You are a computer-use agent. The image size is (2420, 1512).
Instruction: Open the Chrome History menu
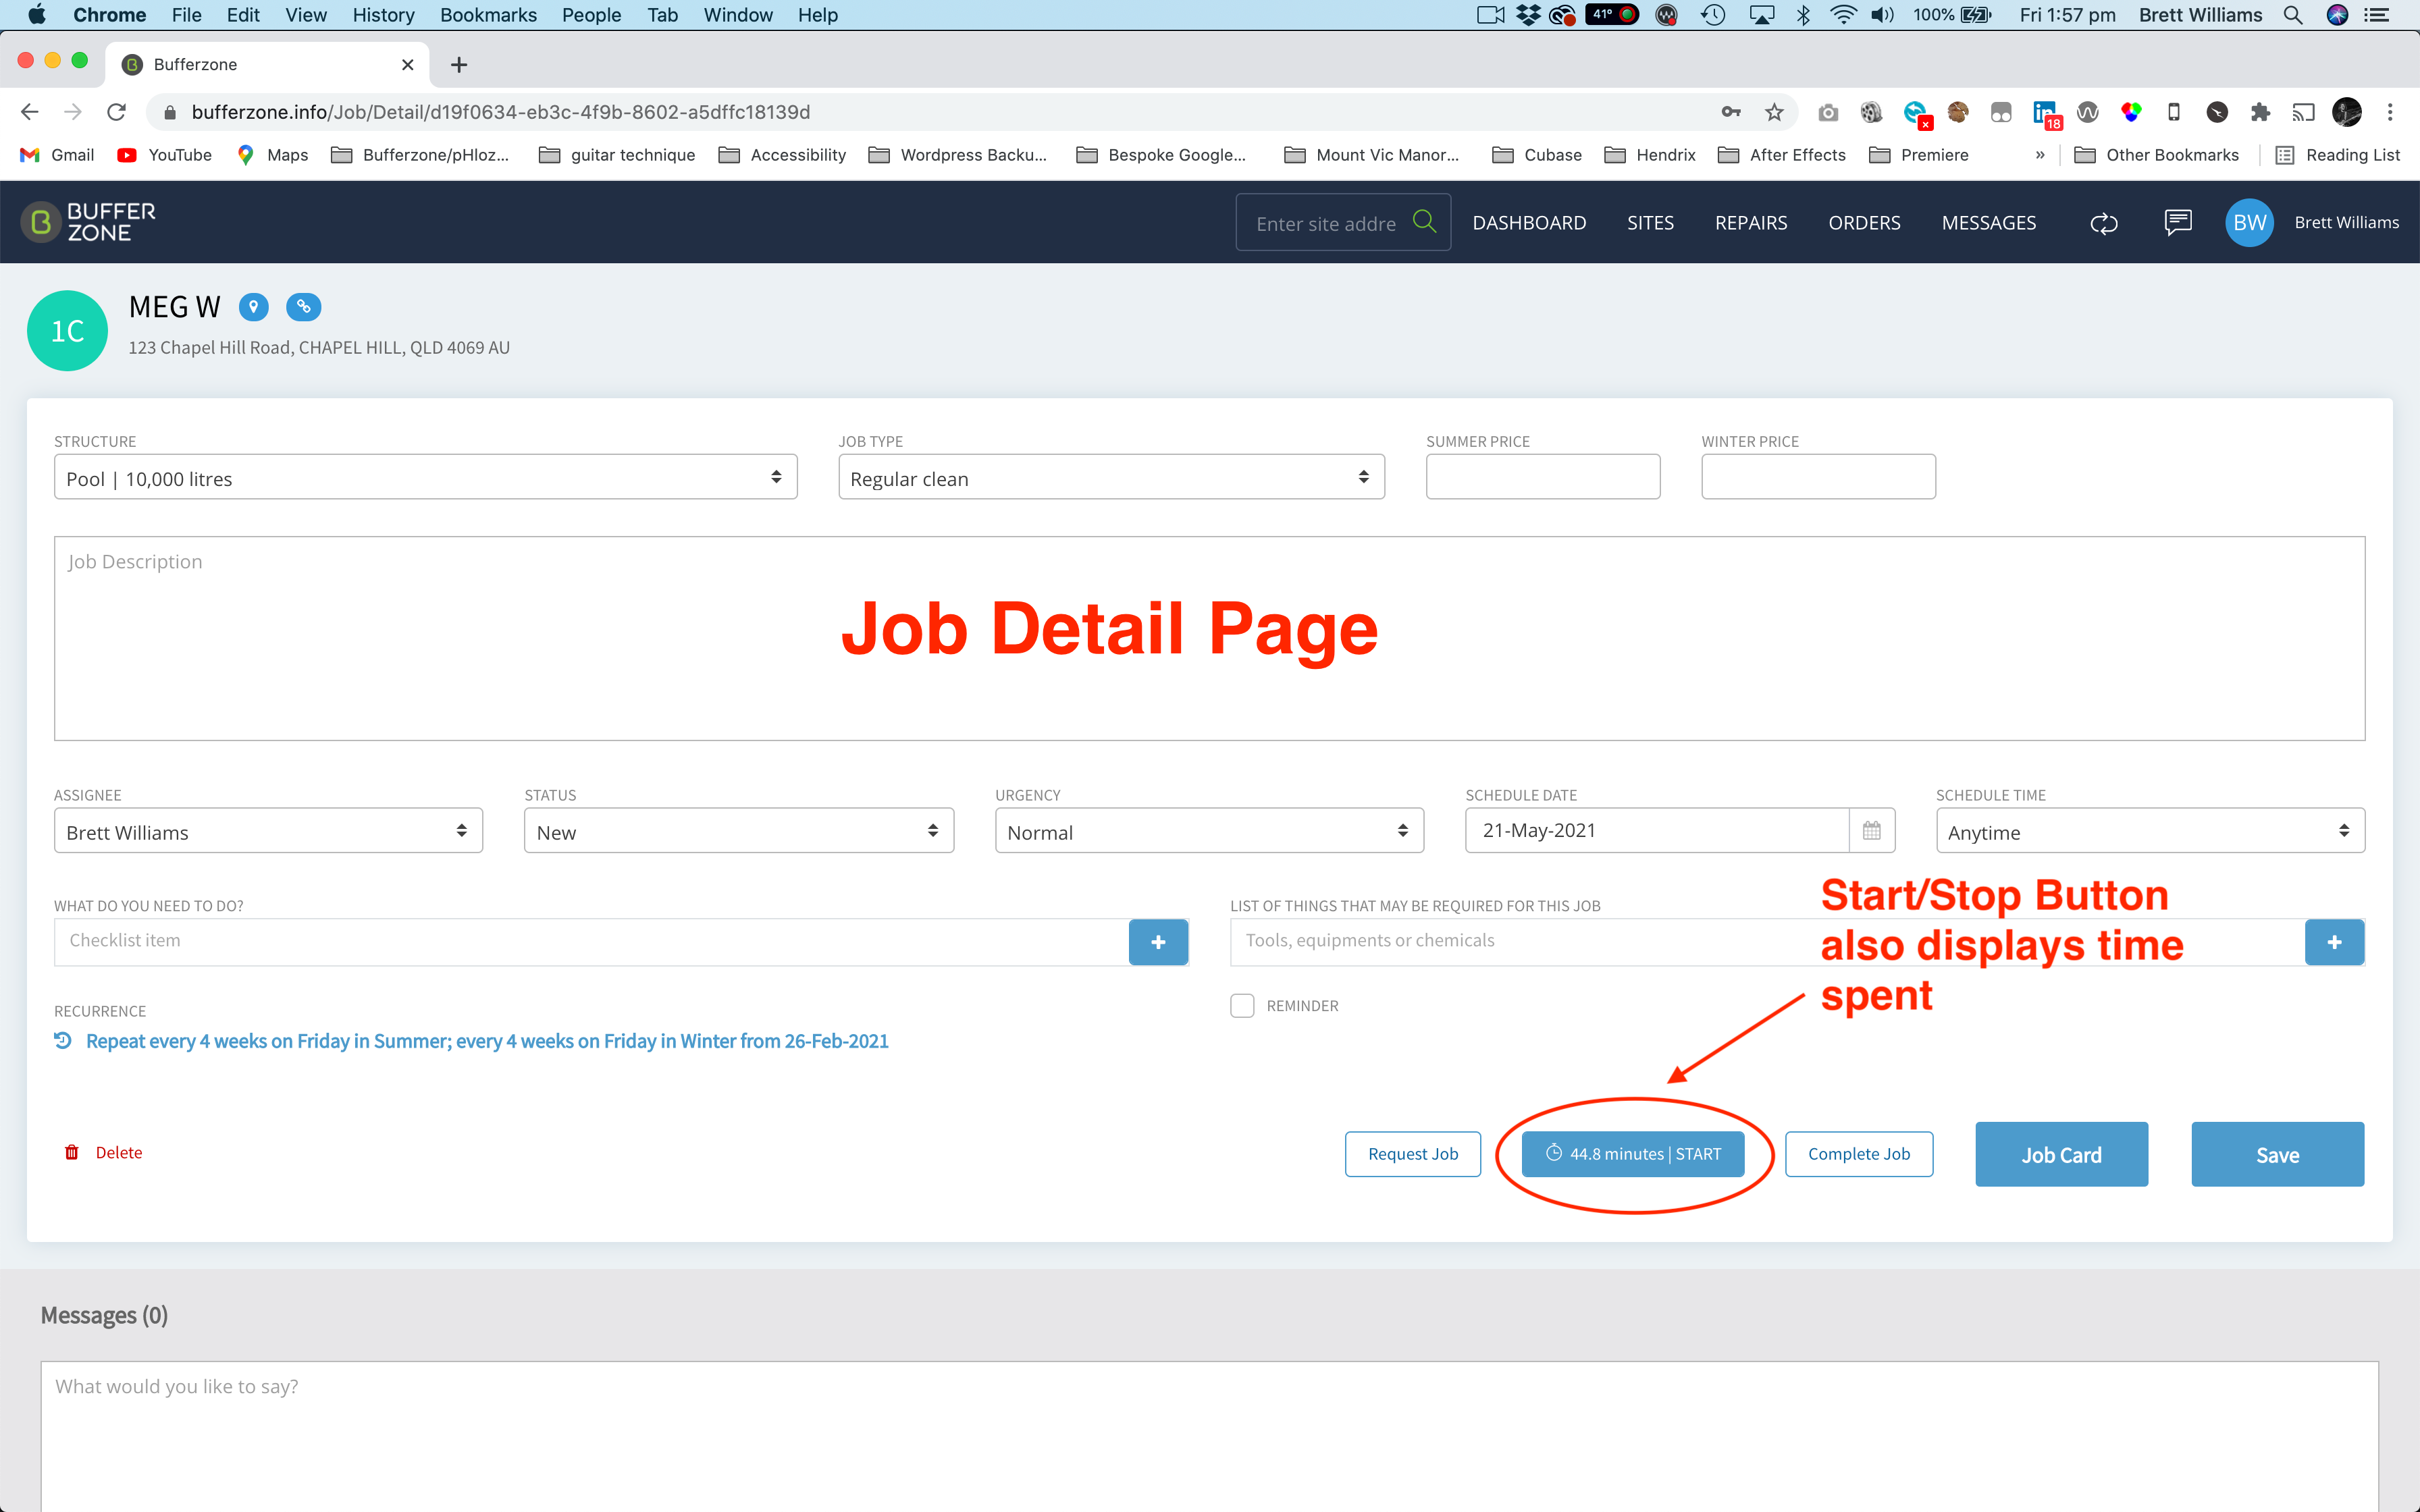coord(383,15)
